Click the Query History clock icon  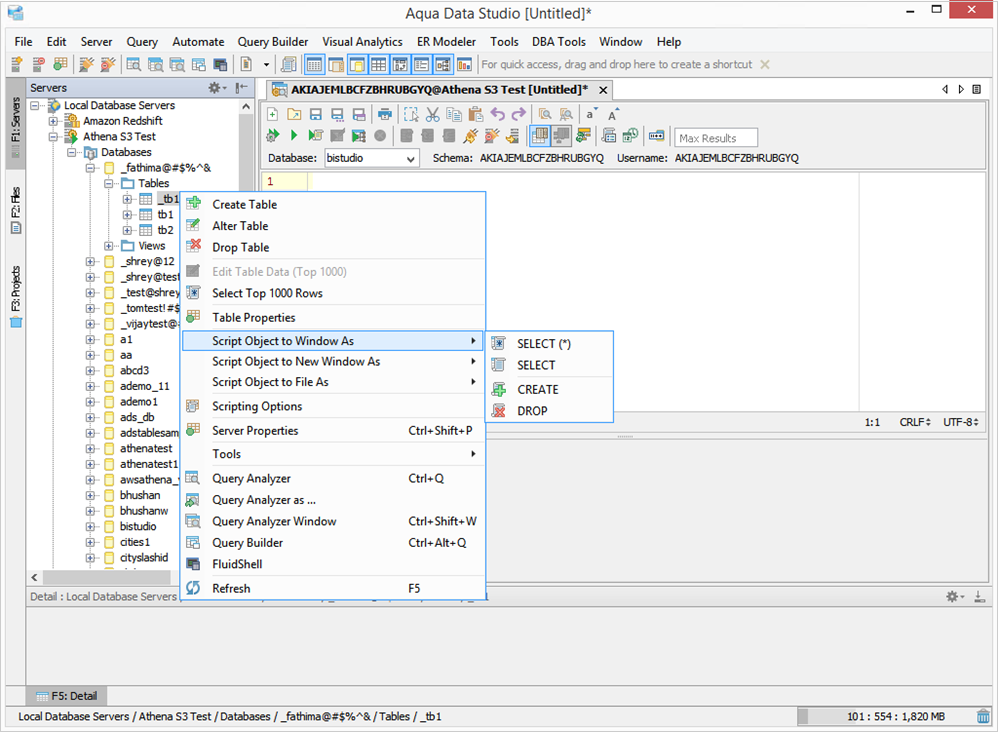coord(630,136)
